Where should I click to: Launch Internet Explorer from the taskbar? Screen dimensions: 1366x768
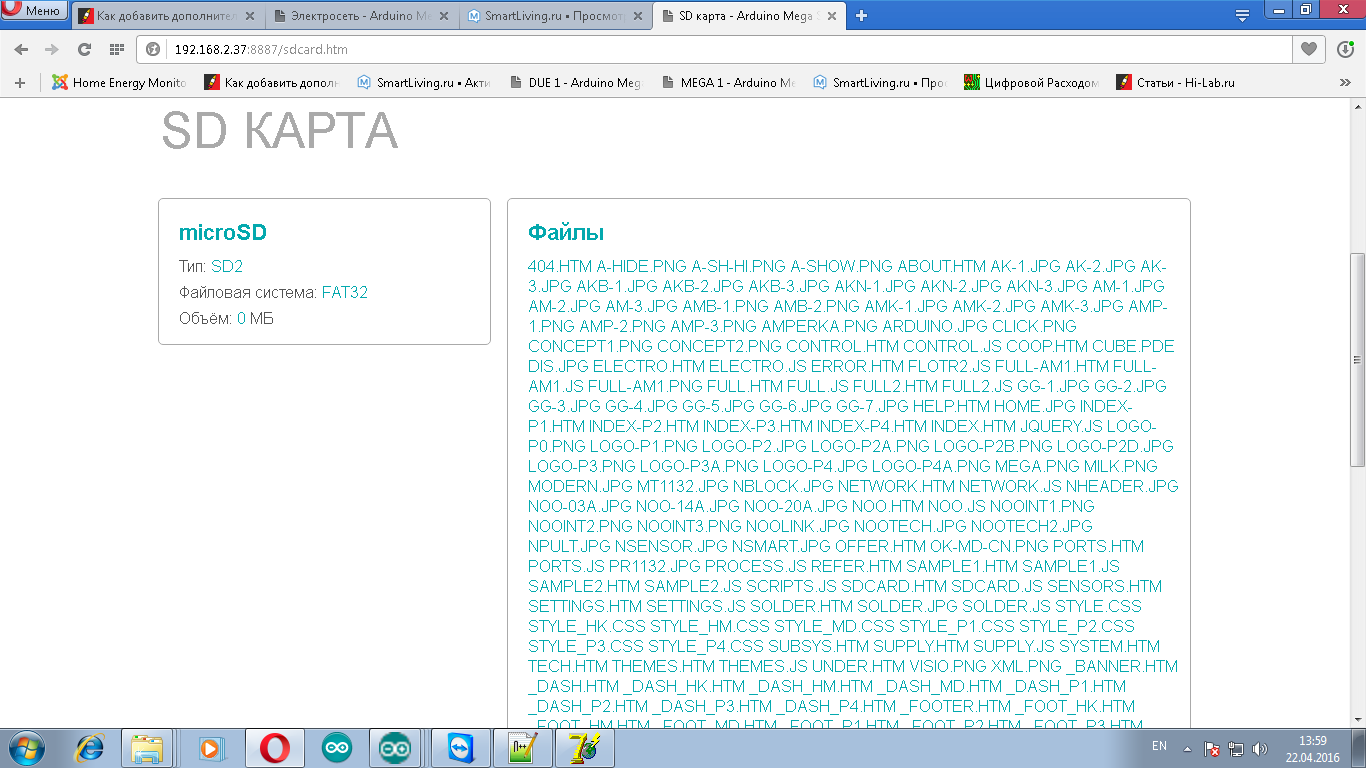[91, 747]
